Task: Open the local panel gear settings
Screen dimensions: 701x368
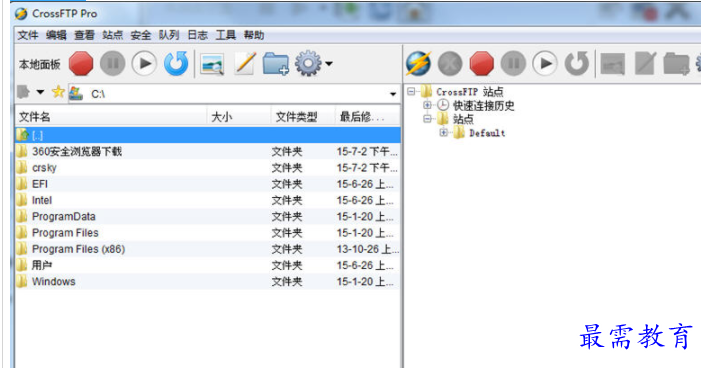Action: [308, 63]
